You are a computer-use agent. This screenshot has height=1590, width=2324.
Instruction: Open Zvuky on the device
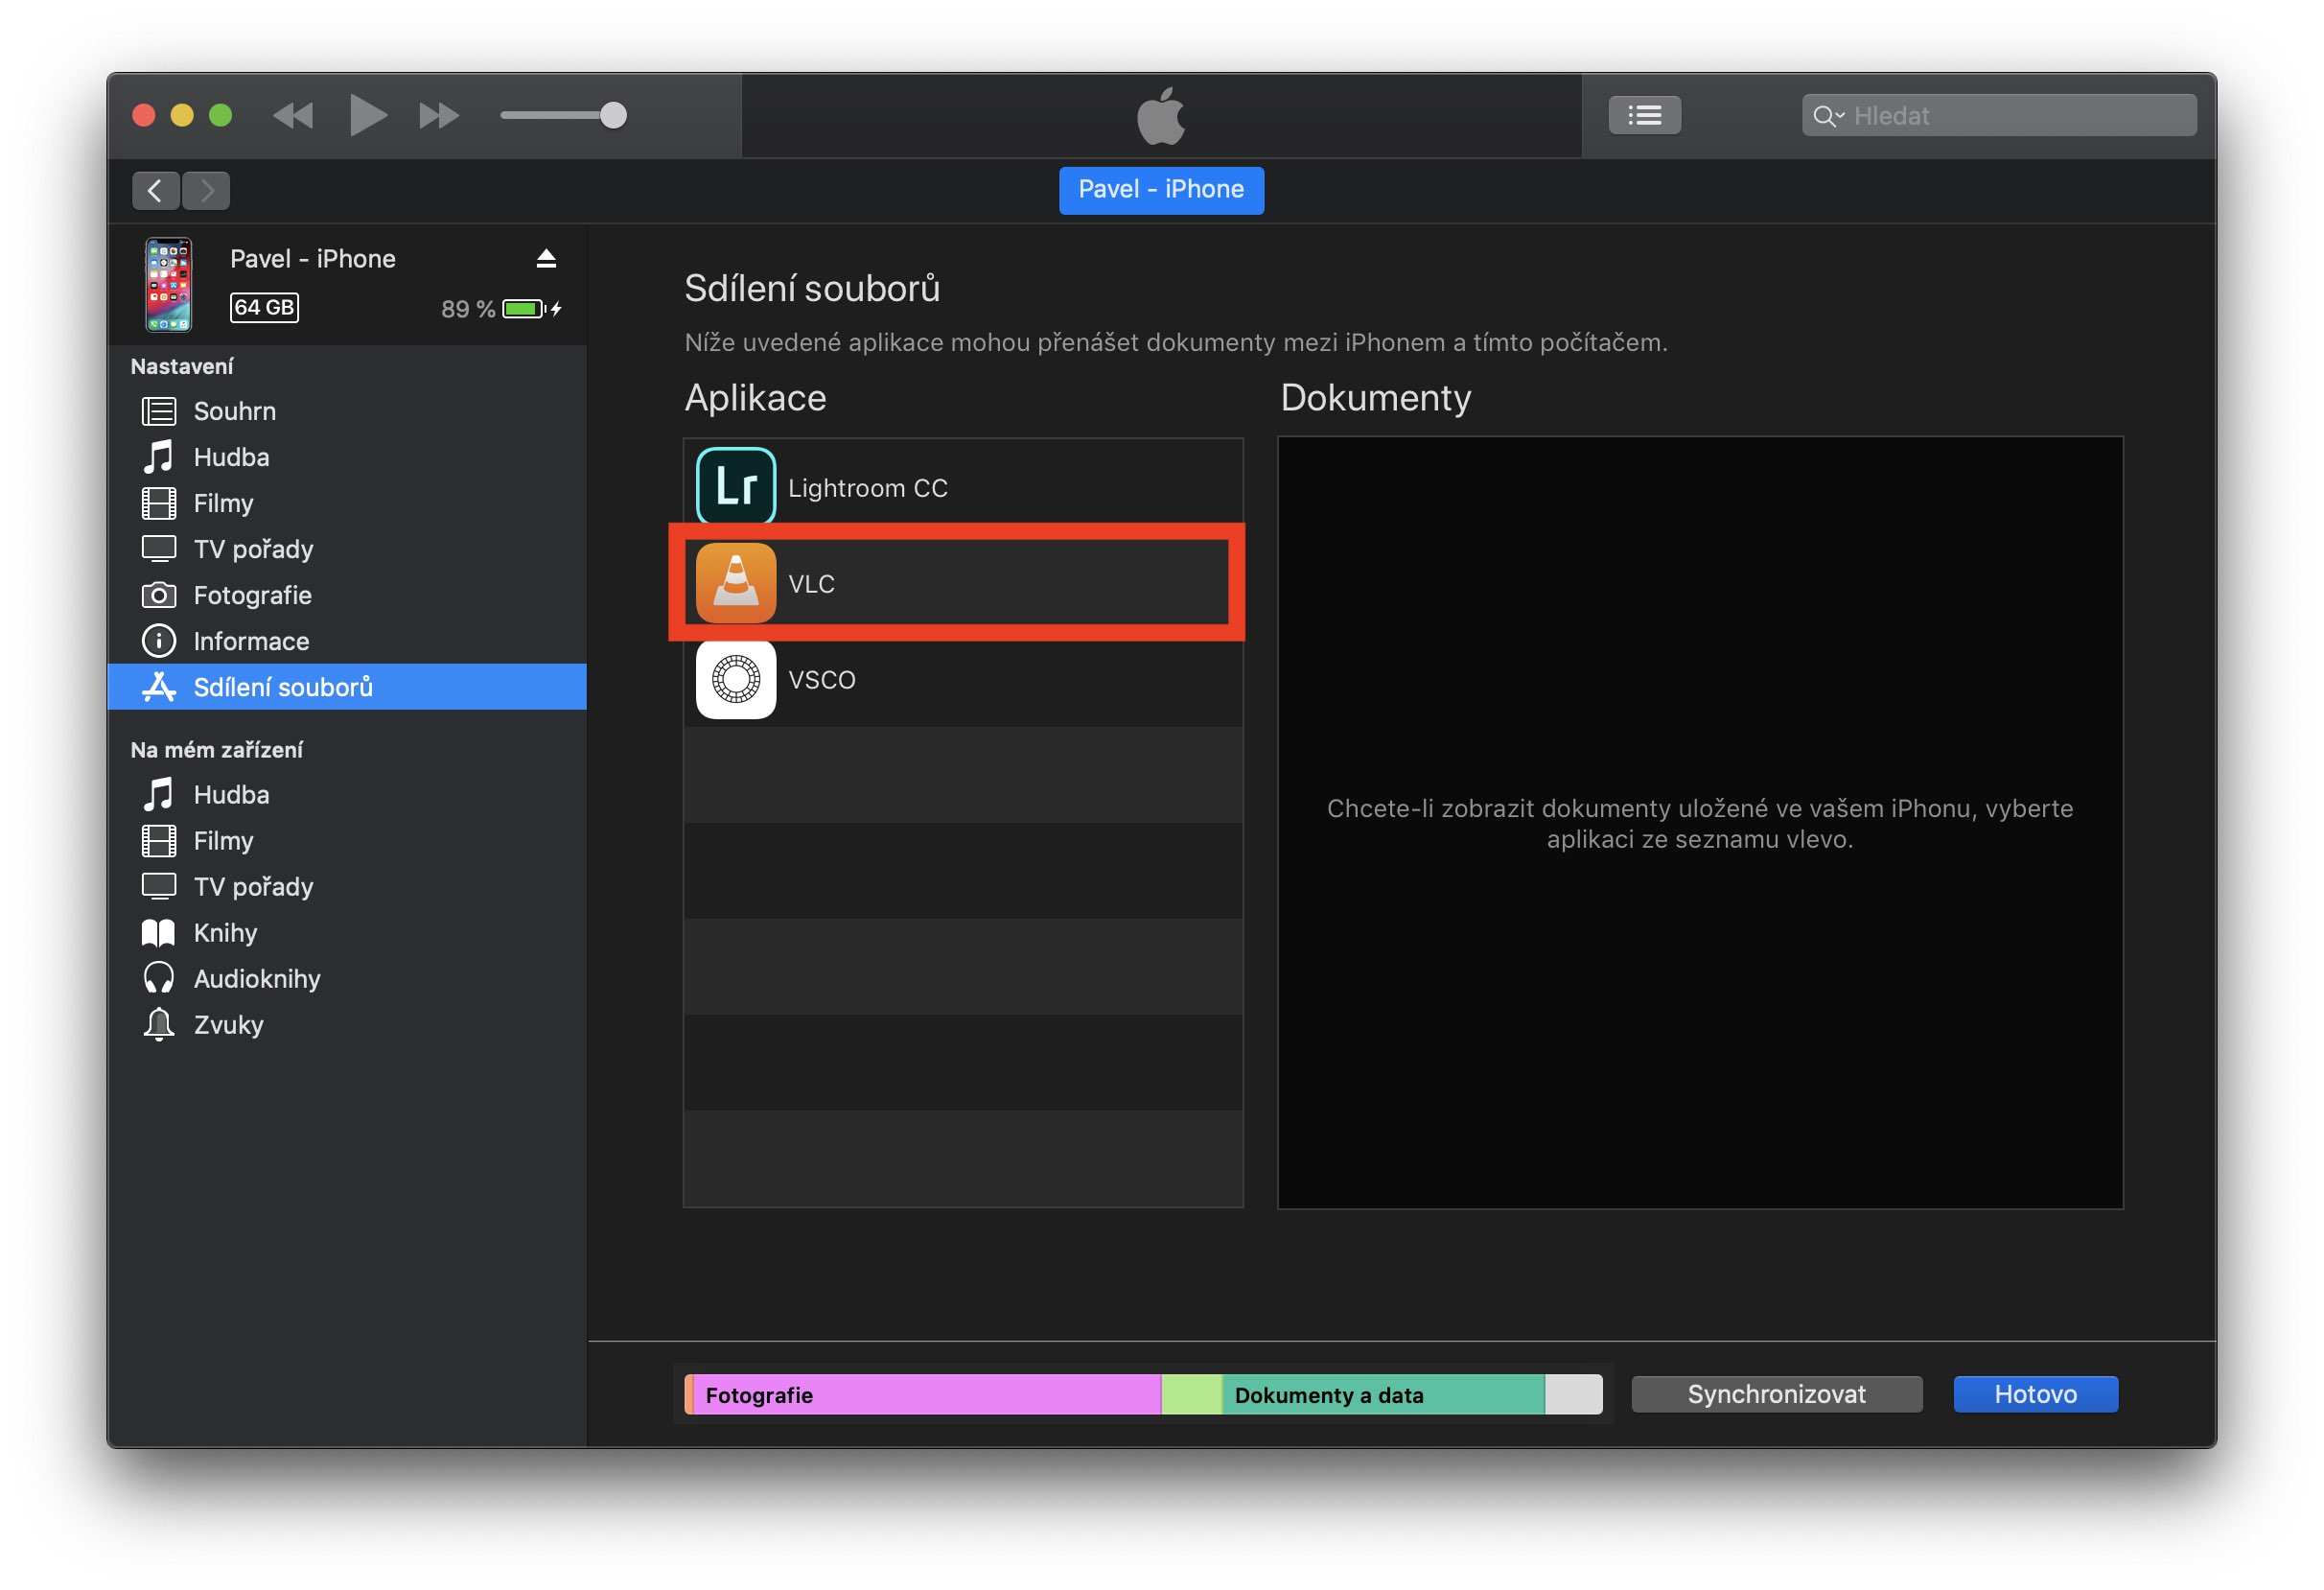point(346,1025)
